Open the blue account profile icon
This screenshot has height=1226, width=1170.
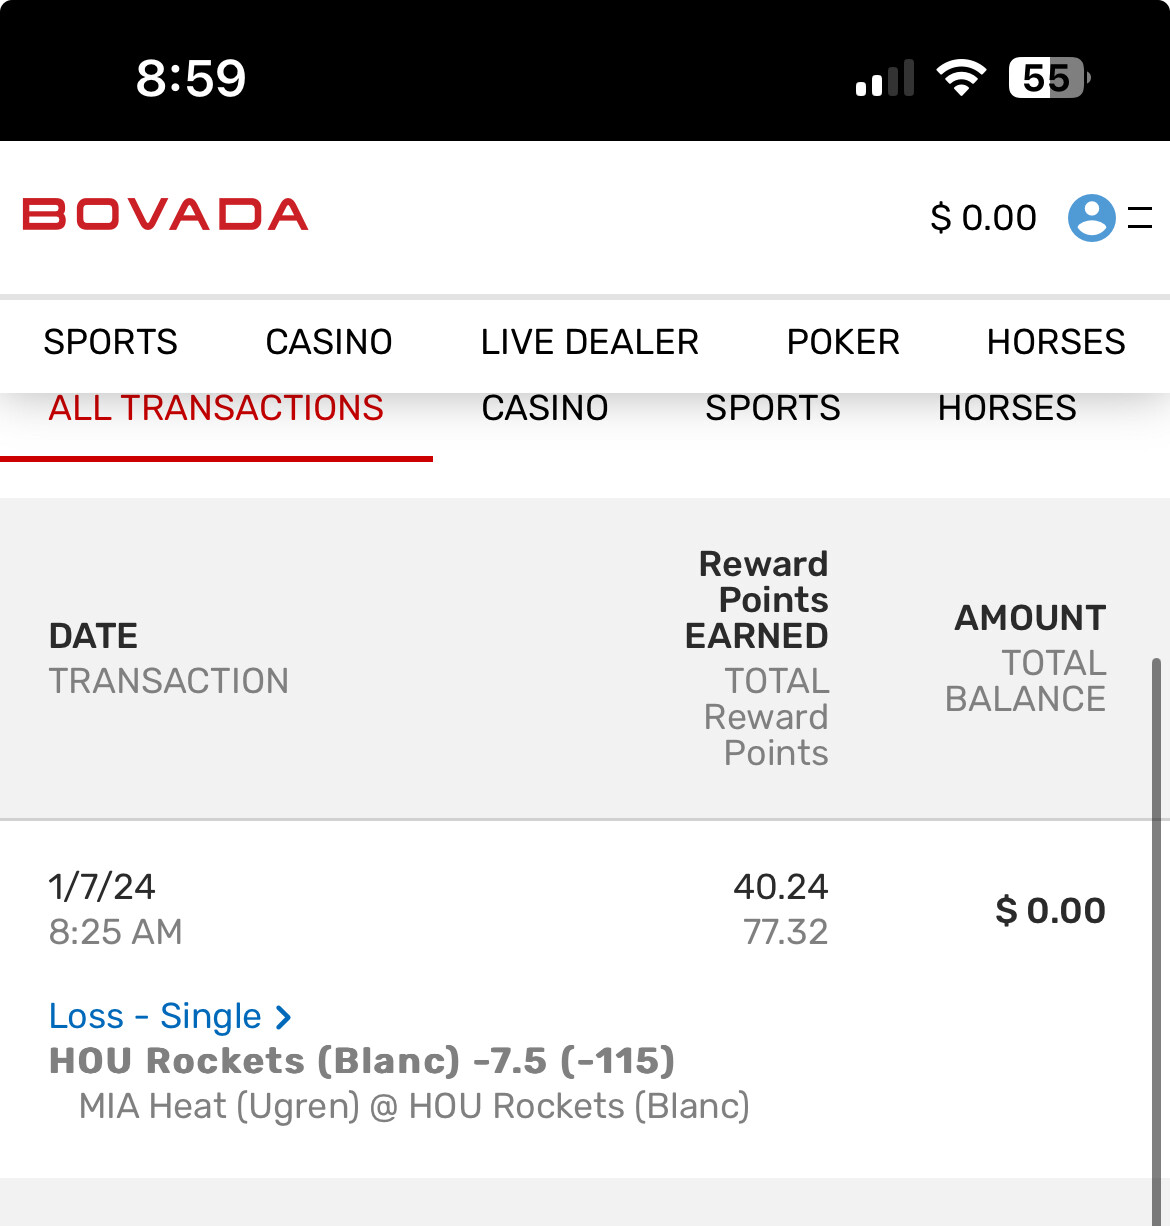pos(1091,217)
